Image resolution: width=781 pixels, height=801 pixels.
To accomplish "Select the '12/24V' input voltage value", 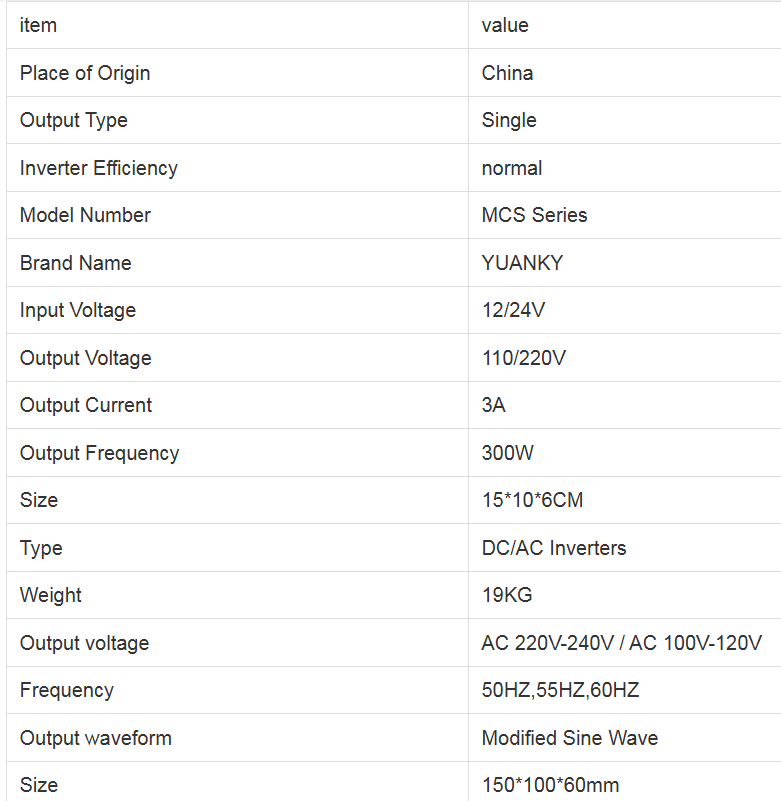I will (513, 310).
